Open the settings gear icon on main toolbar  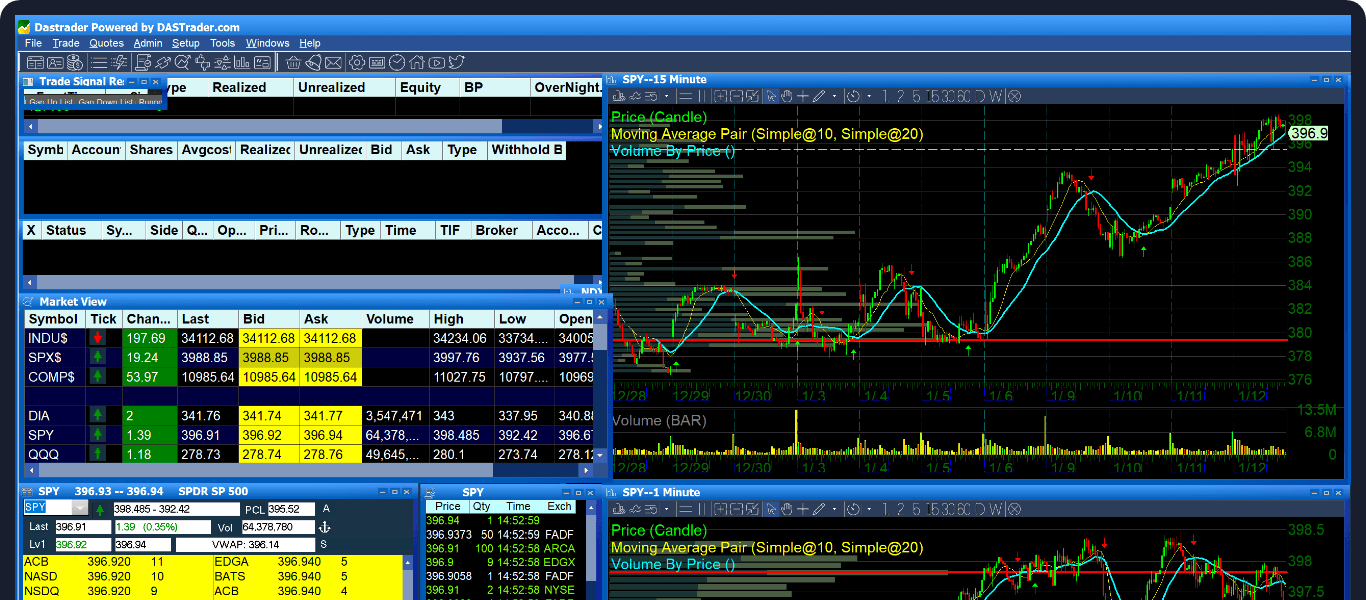click(357, 62)
